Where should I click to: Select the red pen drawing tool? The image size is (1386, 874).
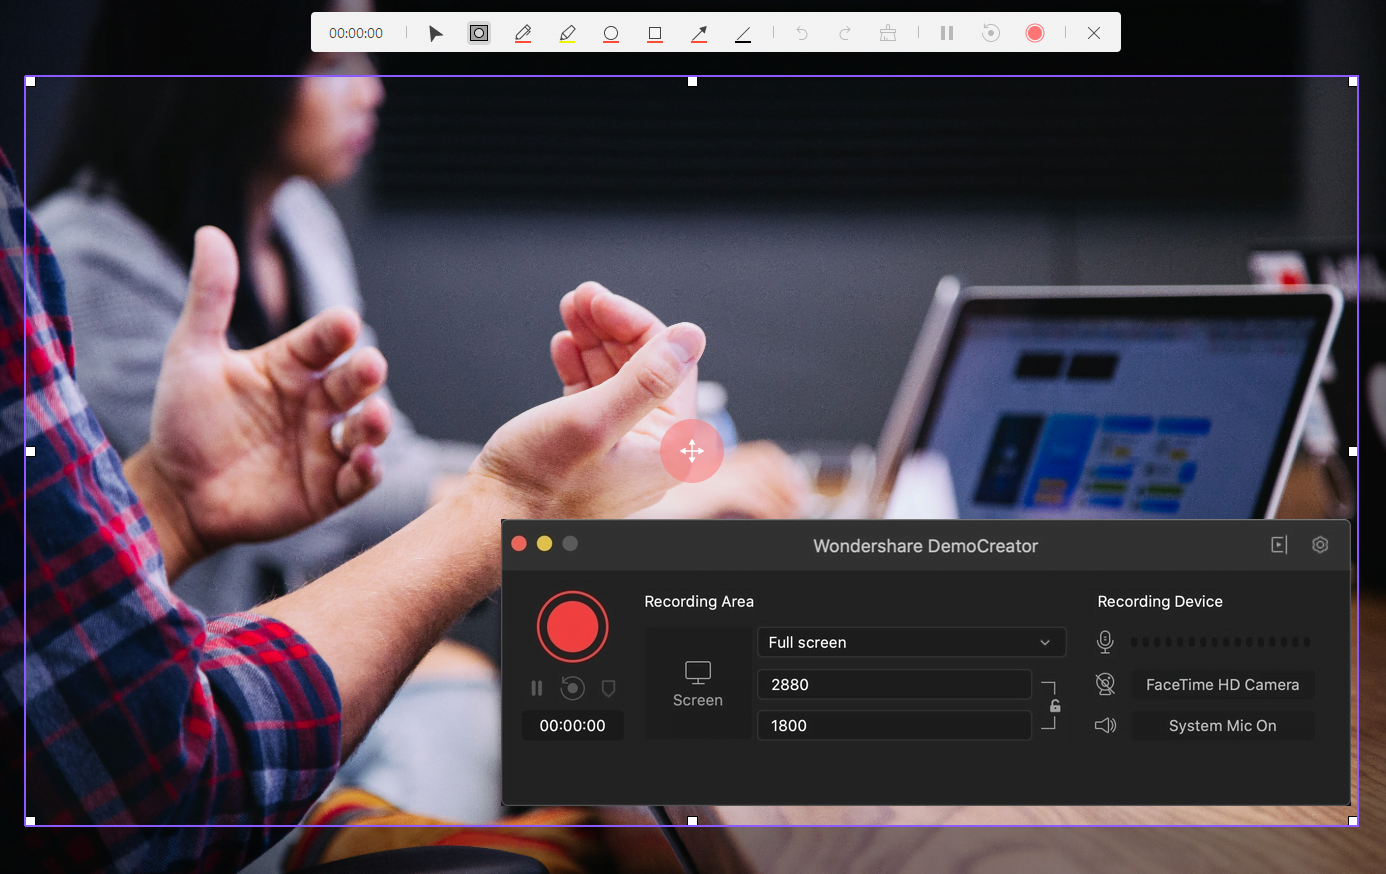click(523, 33)
